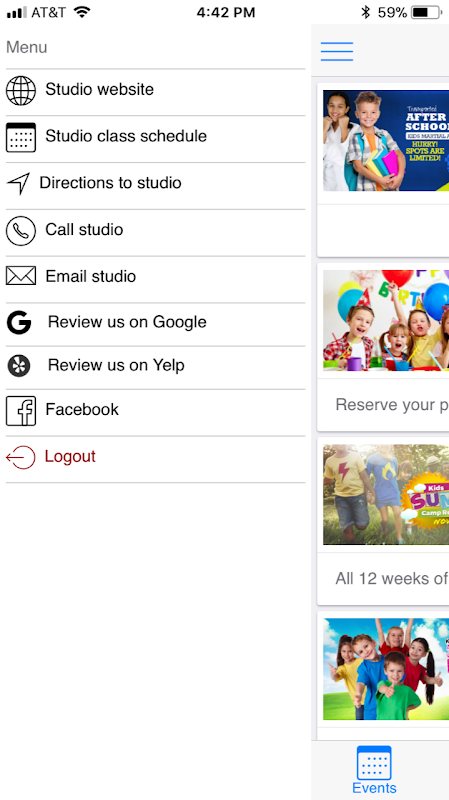Tap the Yelp icon

point(19,366)
